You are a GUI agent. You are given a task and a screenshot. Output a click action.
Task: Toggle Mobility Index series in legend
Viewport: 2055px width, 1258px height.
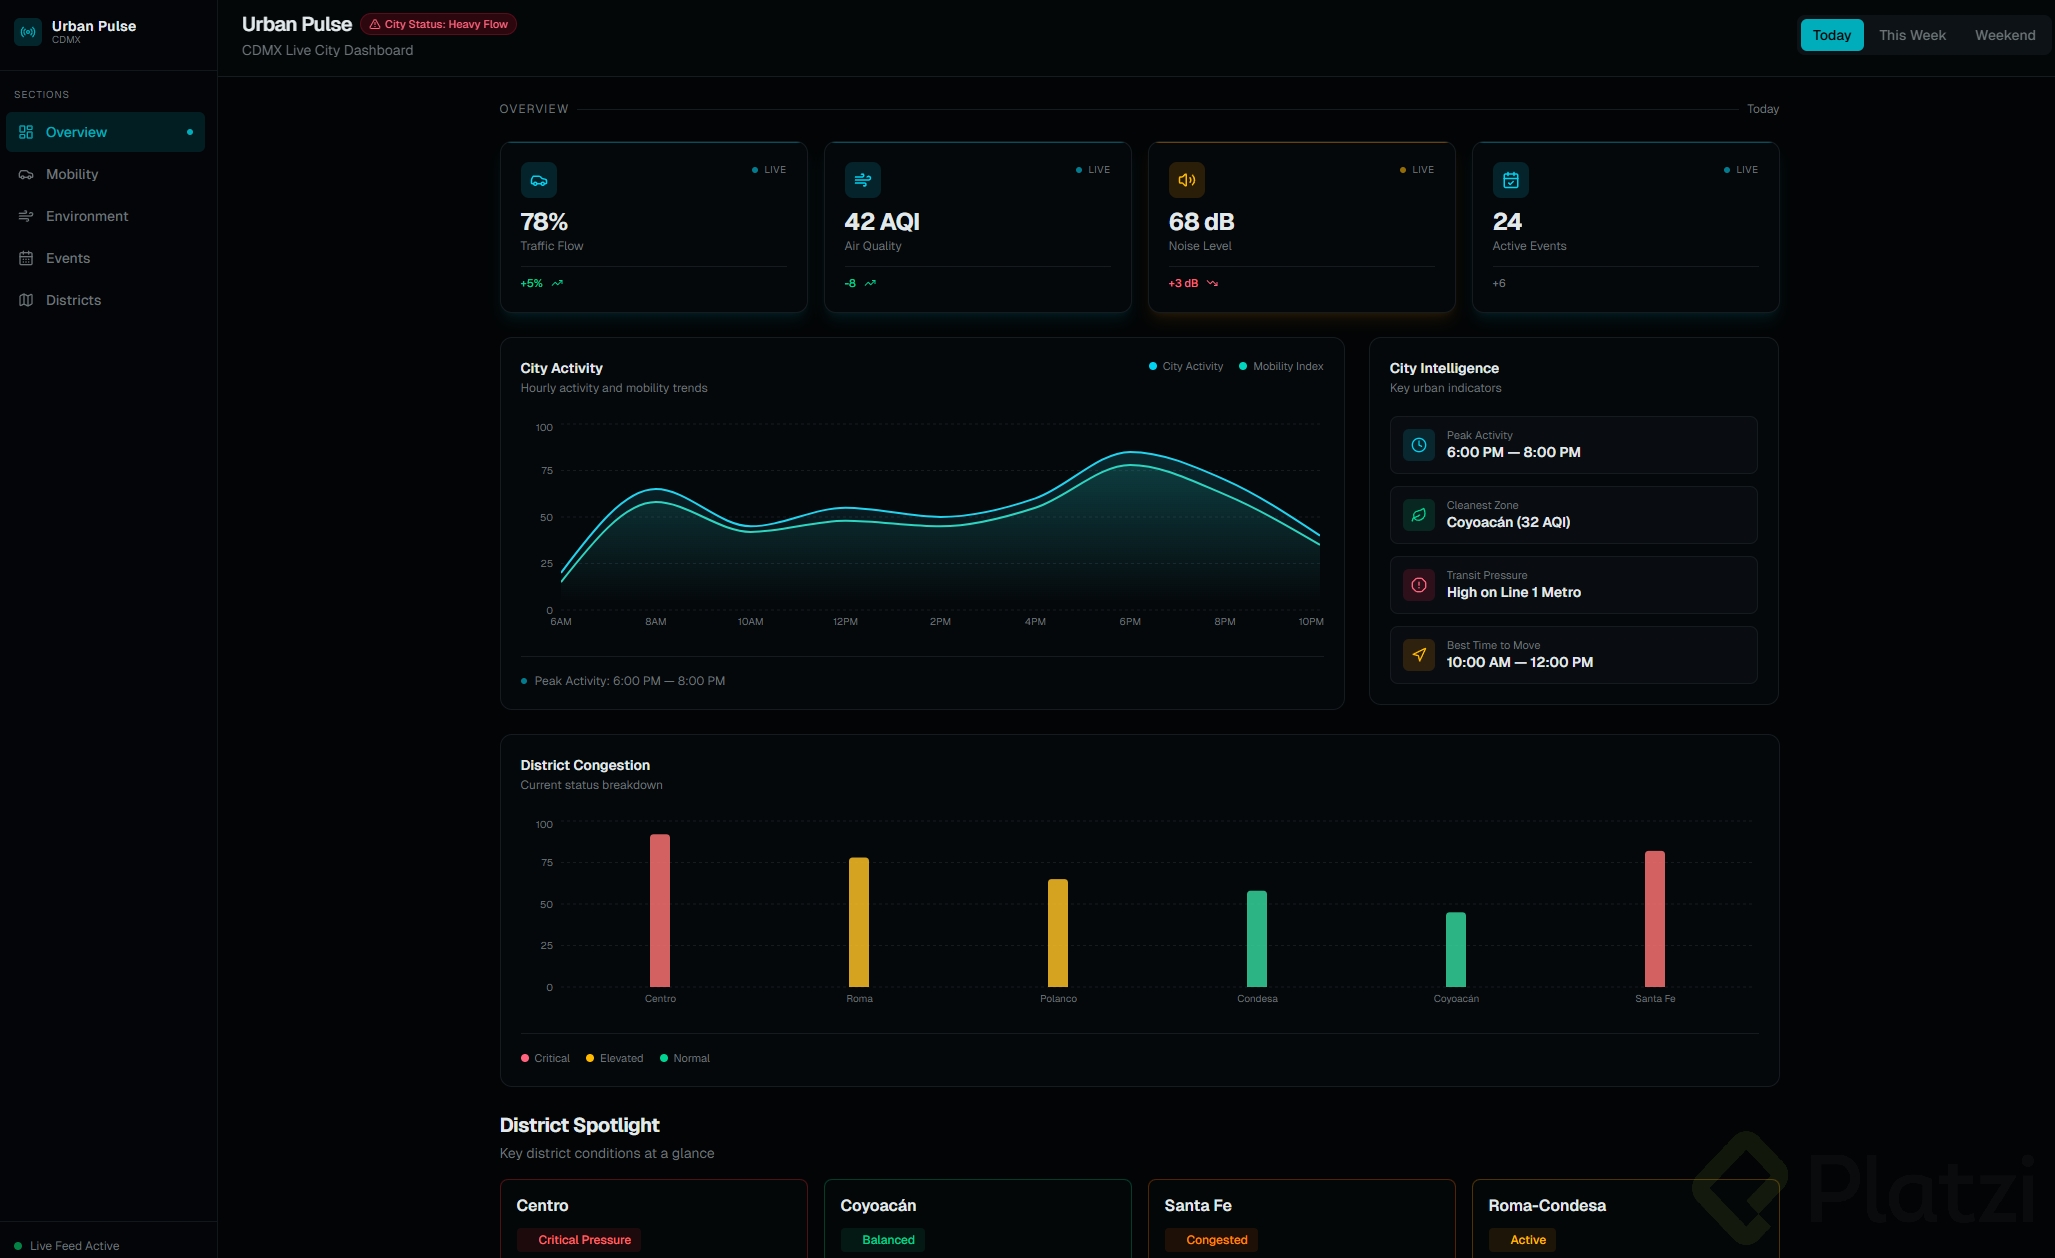pos(1281,366)
